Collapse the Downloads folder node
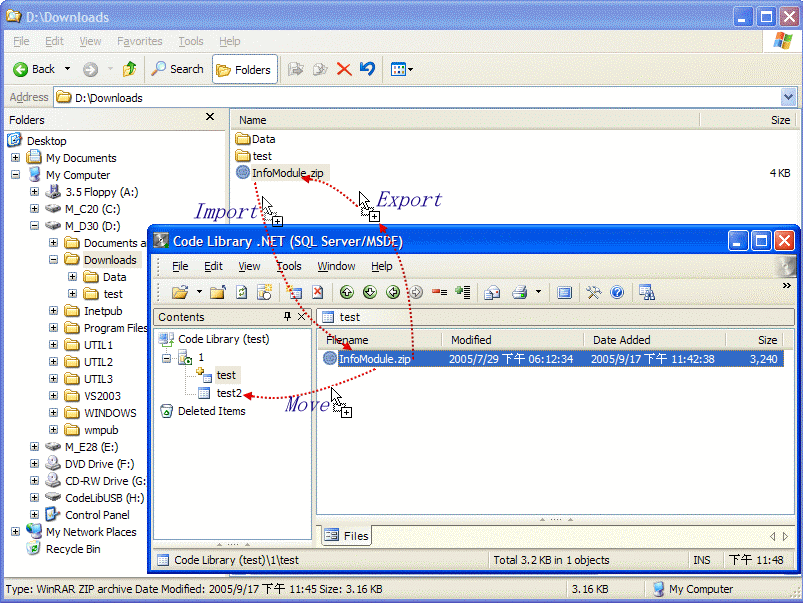Viewport: 803px width, 603px height. click(x=53, y=260)
